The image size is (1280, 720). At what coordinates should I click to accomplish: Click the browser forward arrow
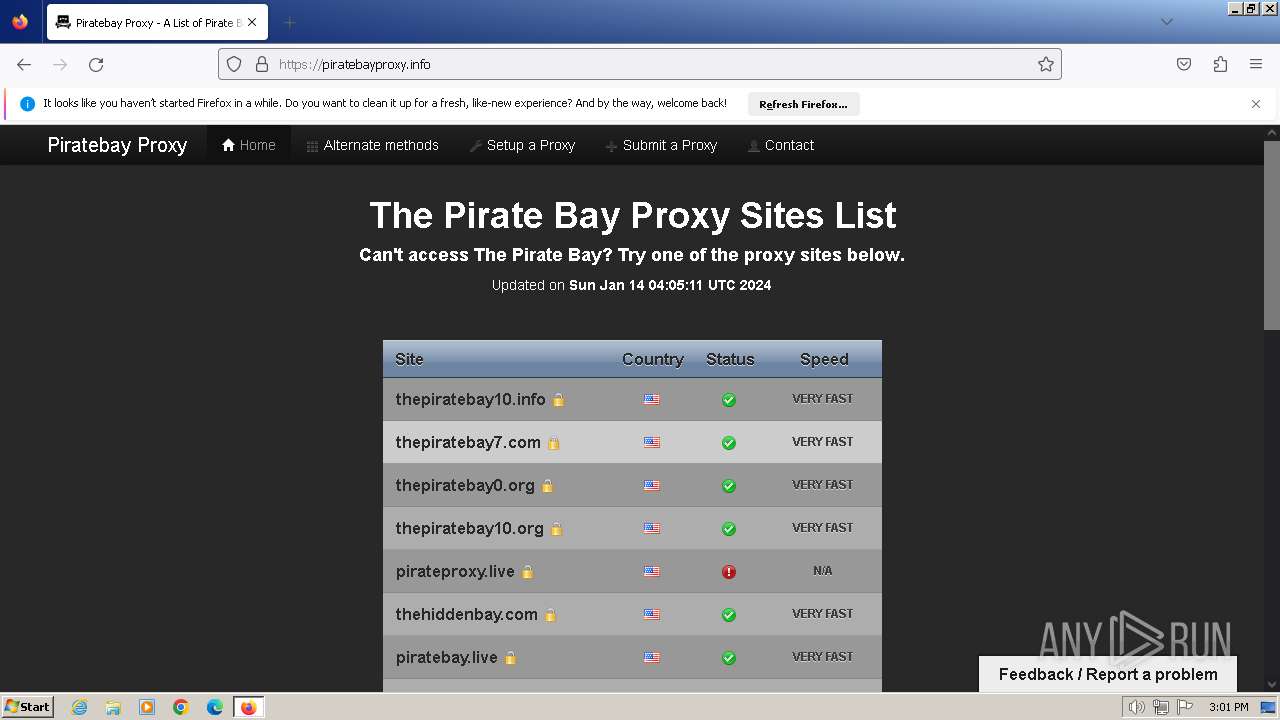point(60,64)
